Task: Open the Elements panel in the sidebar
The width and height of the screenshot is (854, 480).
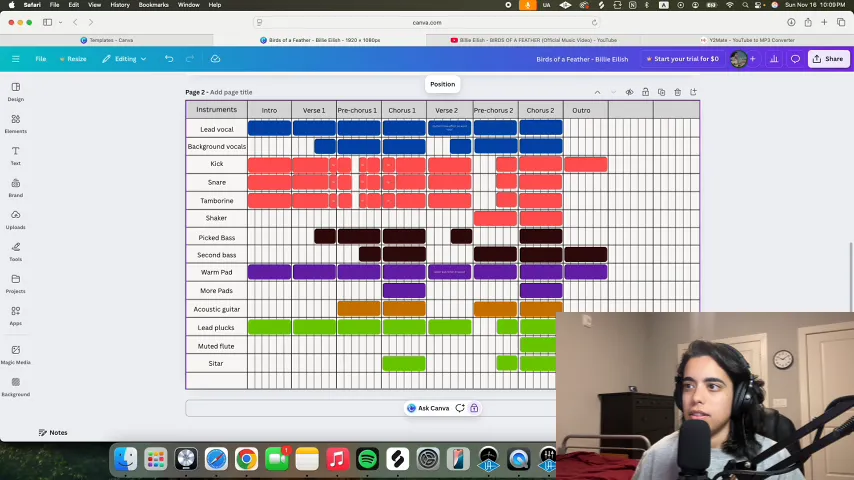Action: 15,124
